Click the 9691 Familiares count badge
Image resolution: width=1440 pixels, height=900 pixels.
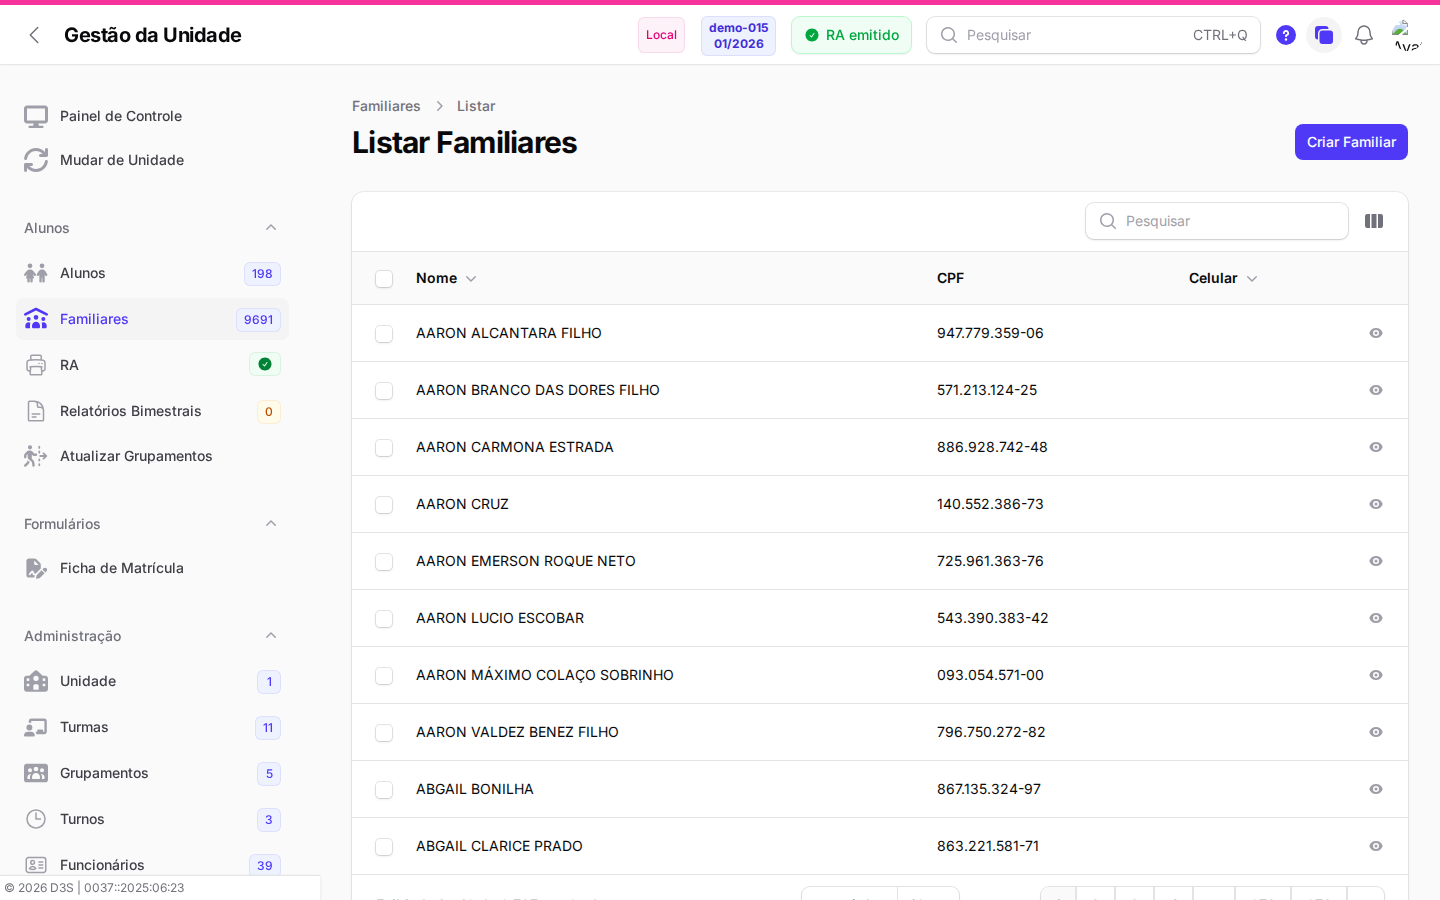(x=258, y=320)
